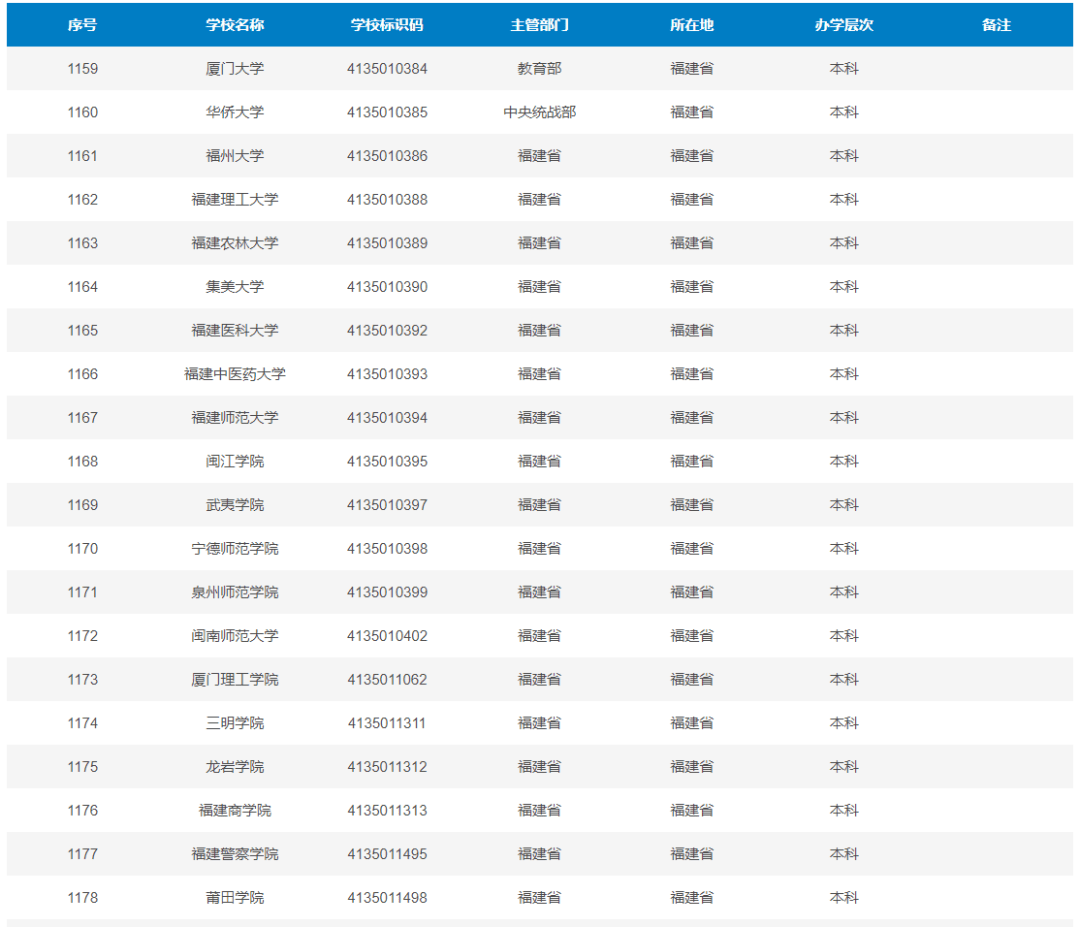Select the 泉州师范学院 school name cell
Screen dimensions: 1080x927
(x=235, y=592)
